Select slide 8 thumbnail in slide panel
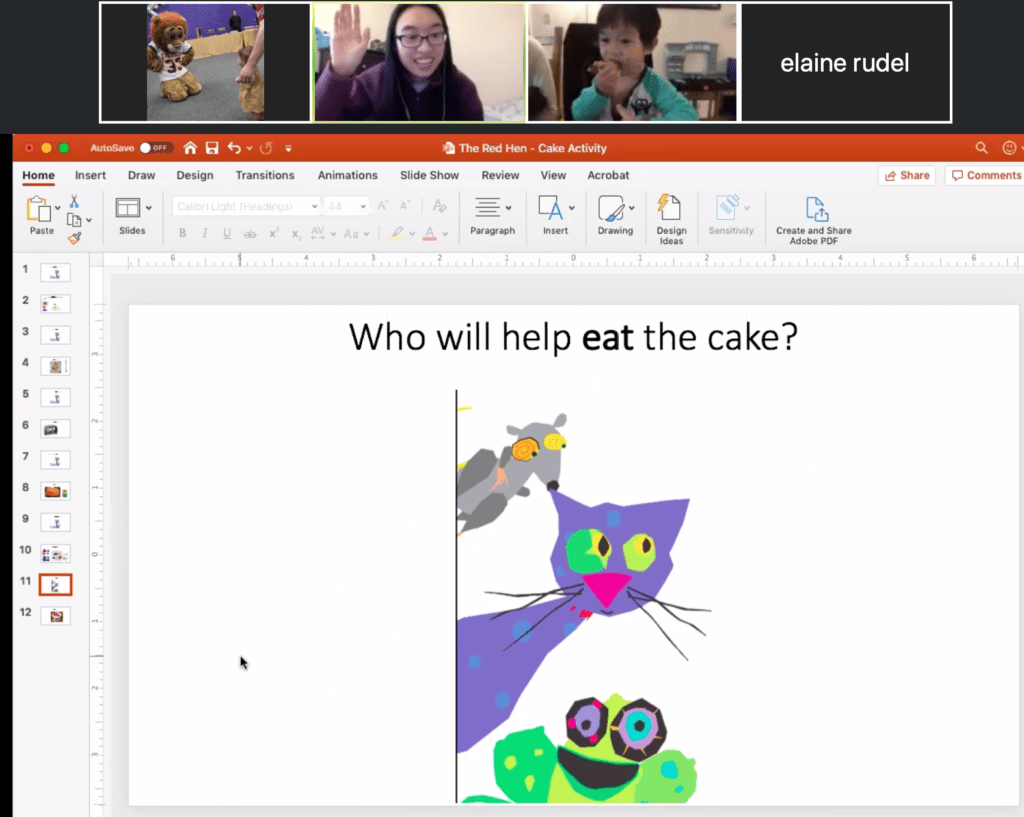Viewport: 1024px width, 817px height. point(55,490)
